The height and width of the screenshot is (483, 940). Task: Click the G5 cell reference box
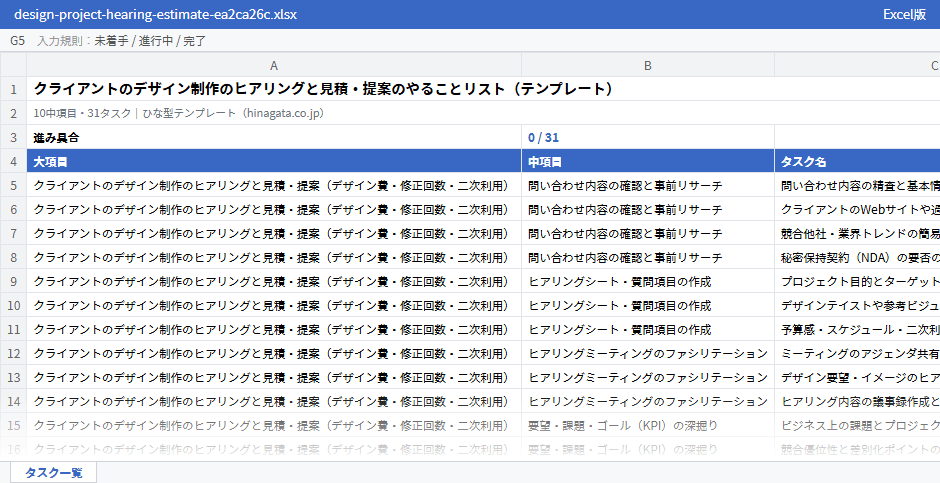(x=17, y=41)
